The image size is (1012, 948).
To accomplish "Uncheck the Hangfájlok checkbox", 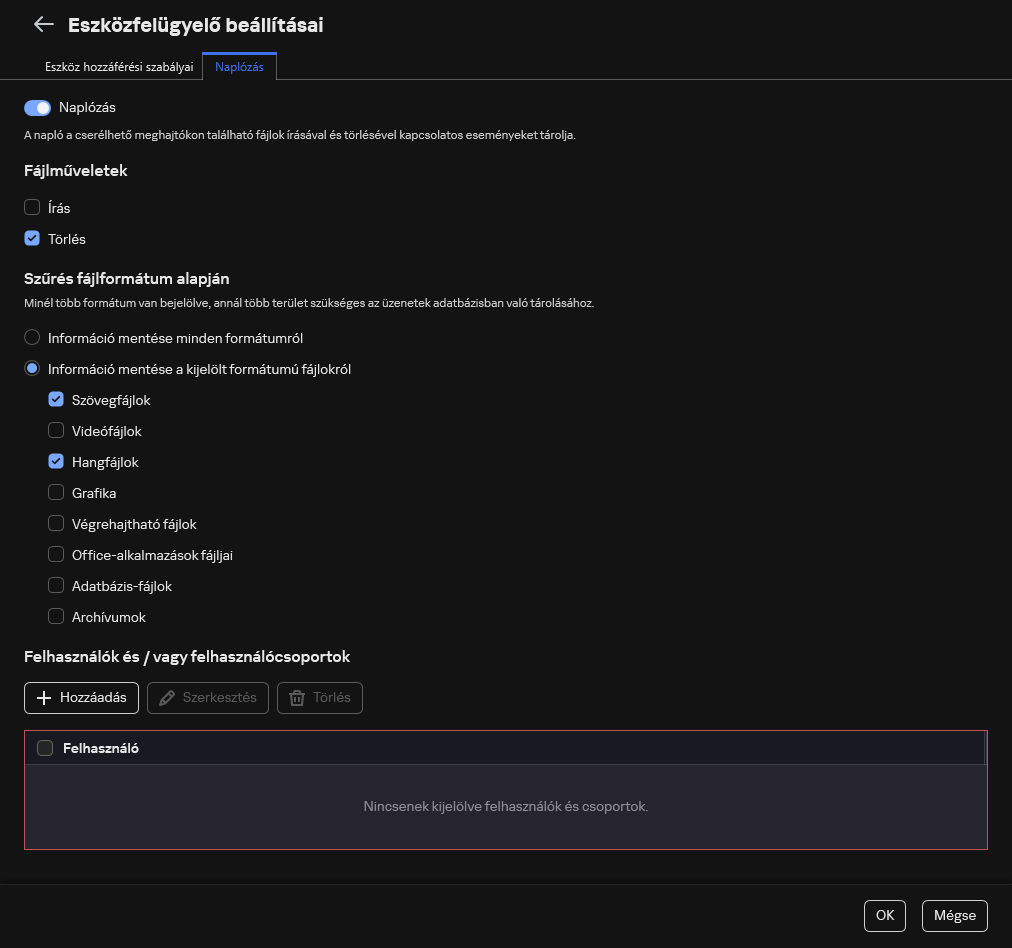I will (56, 462).
